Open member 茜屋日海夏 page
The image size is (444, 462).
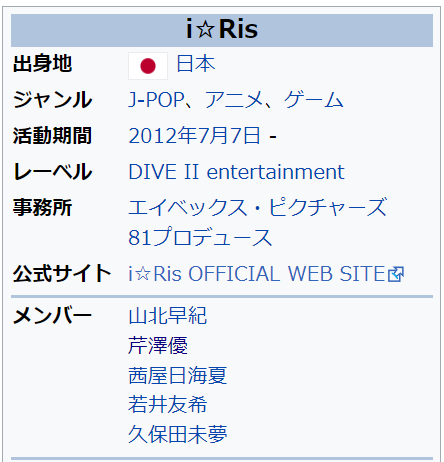(178, 375)
